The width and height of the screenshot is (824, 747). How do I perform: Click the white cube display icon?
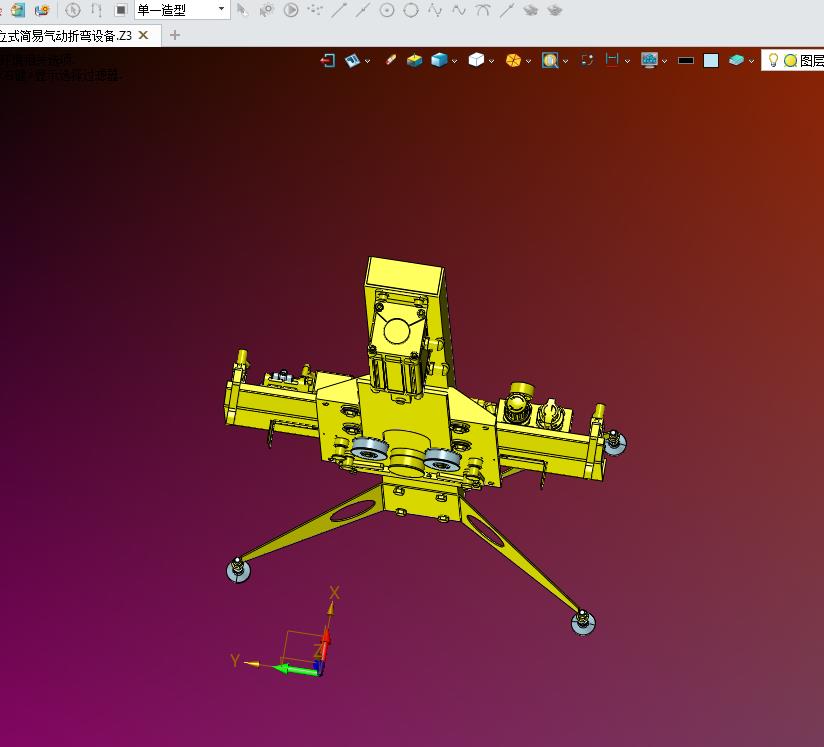(476, 61)
